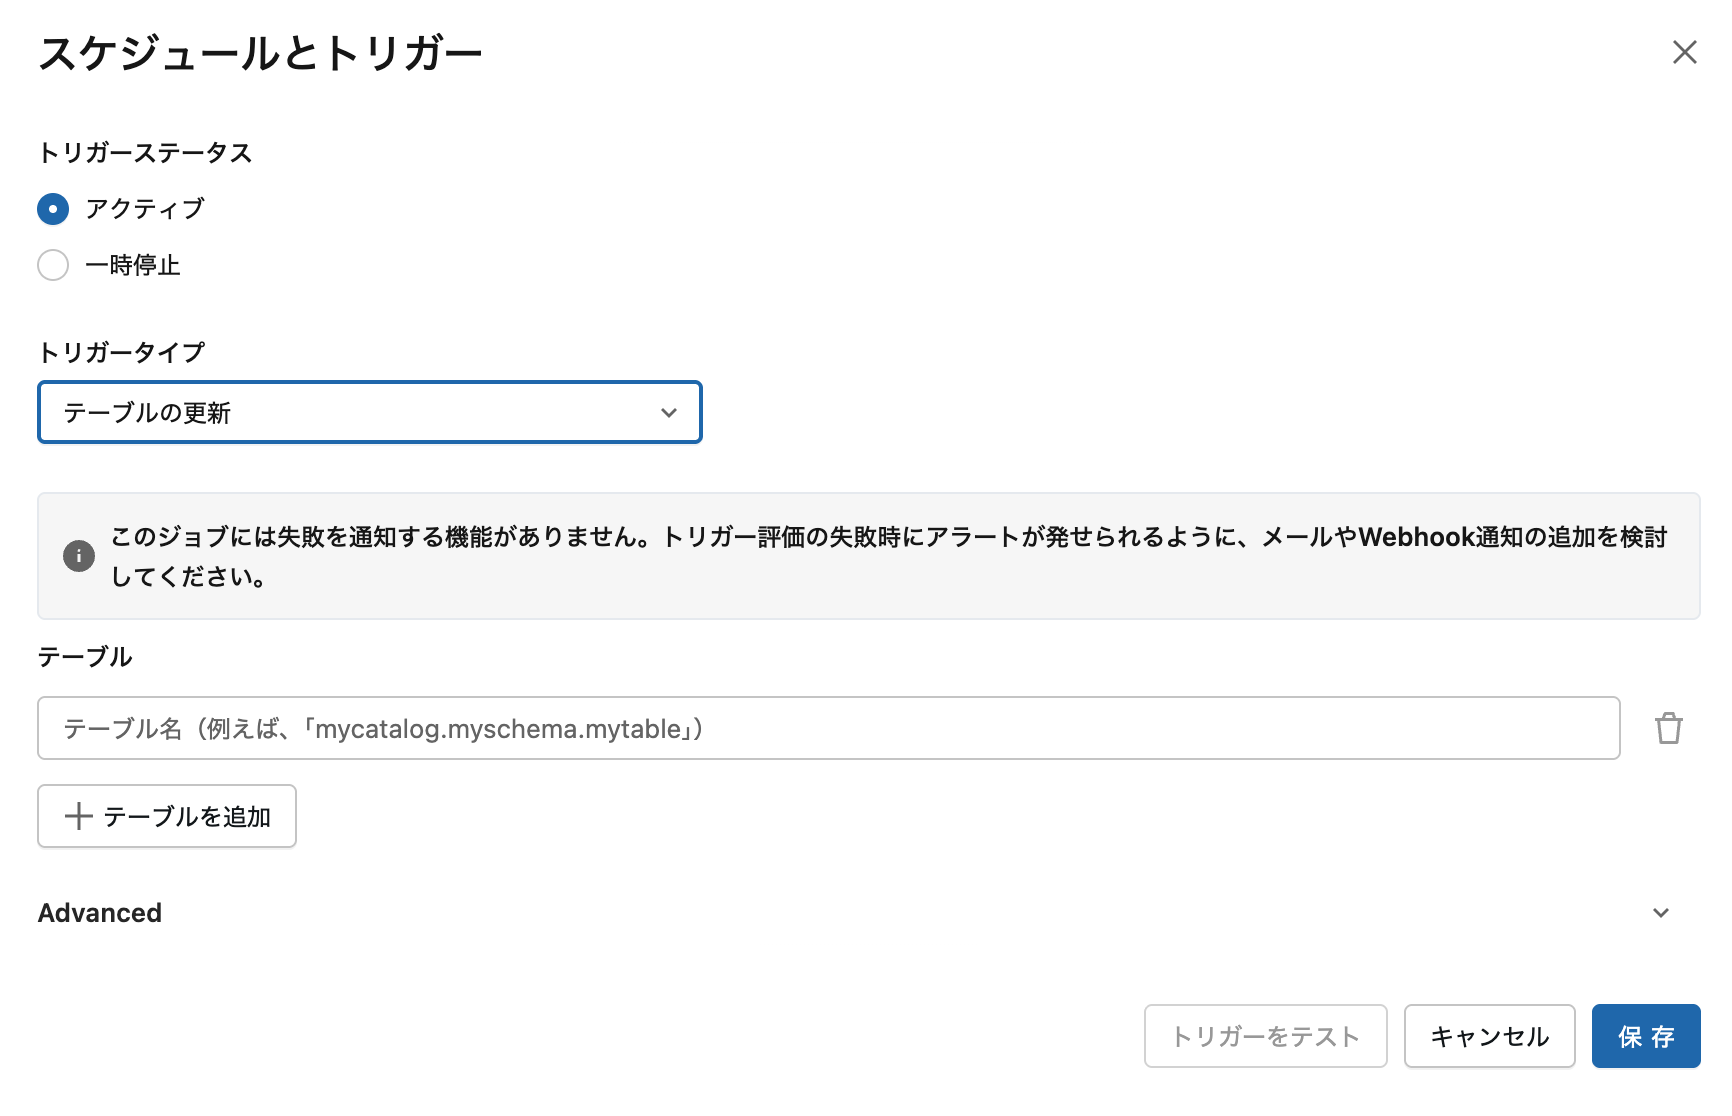Click the chevron next to Advanced
The image size is (1732, 1116).
coord(1662,912)
